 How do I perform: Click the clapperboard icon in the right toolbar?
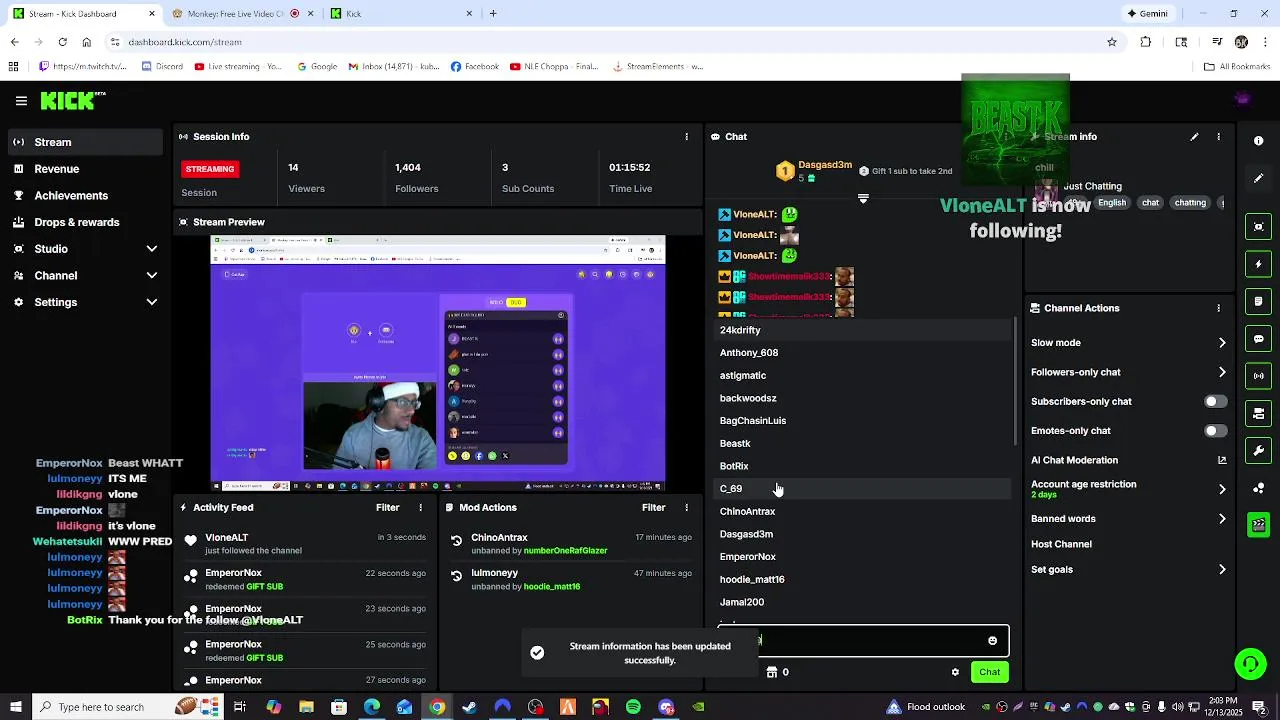(x=1258, y=525)
